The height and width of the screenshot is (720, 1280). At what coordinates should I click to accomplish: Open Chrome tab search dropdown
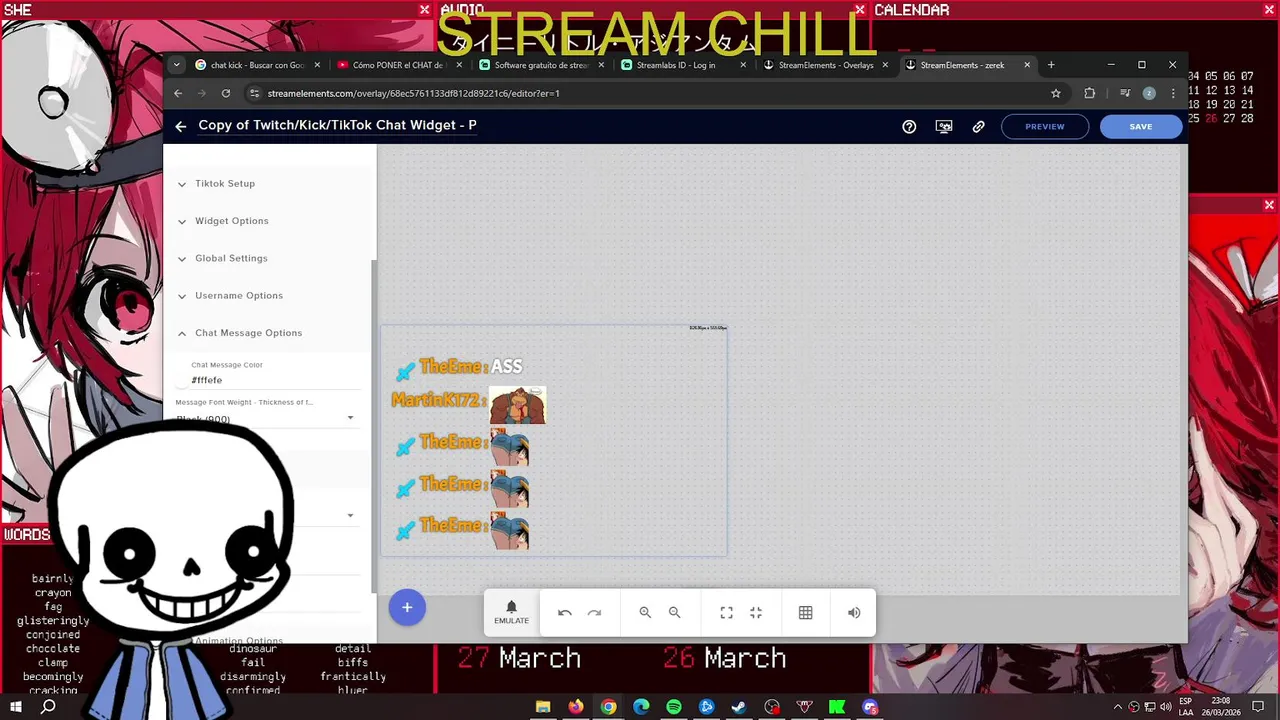176,65
